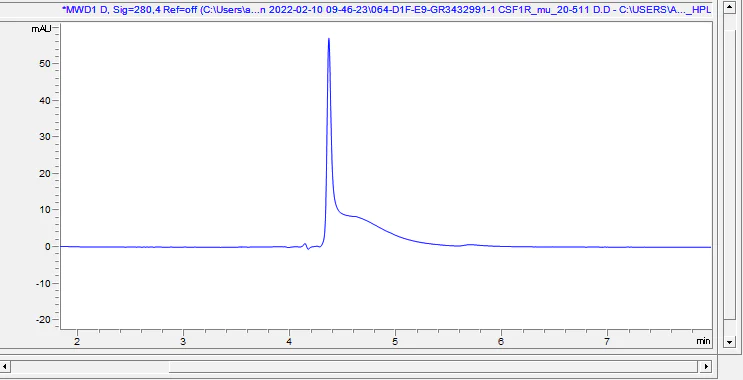Click the MWD1 D signal title text
The height and width of the screenshot is (380, 743).
tap(386, 9)
